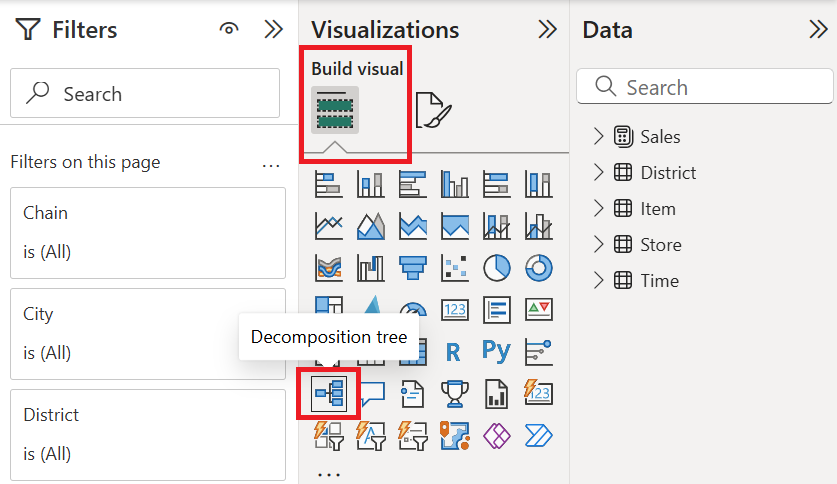Toggle filter pane visibility eye icon
The image size is (837, 484).
(229, 30)
